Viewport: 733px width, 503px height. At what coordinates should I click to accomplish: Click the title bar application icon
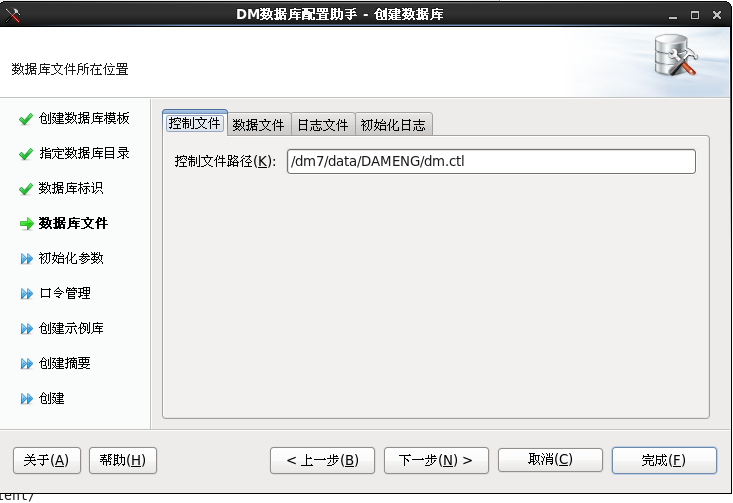tap(13, 15)
